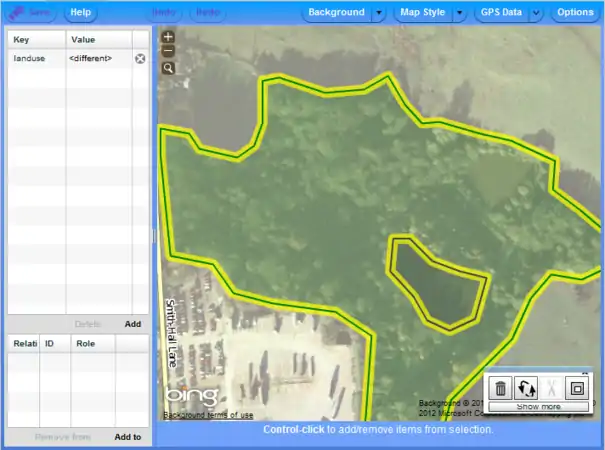This screenshot has width=605, height=450.
Task: Click the parallel way square icon
Action: [576, 388]
